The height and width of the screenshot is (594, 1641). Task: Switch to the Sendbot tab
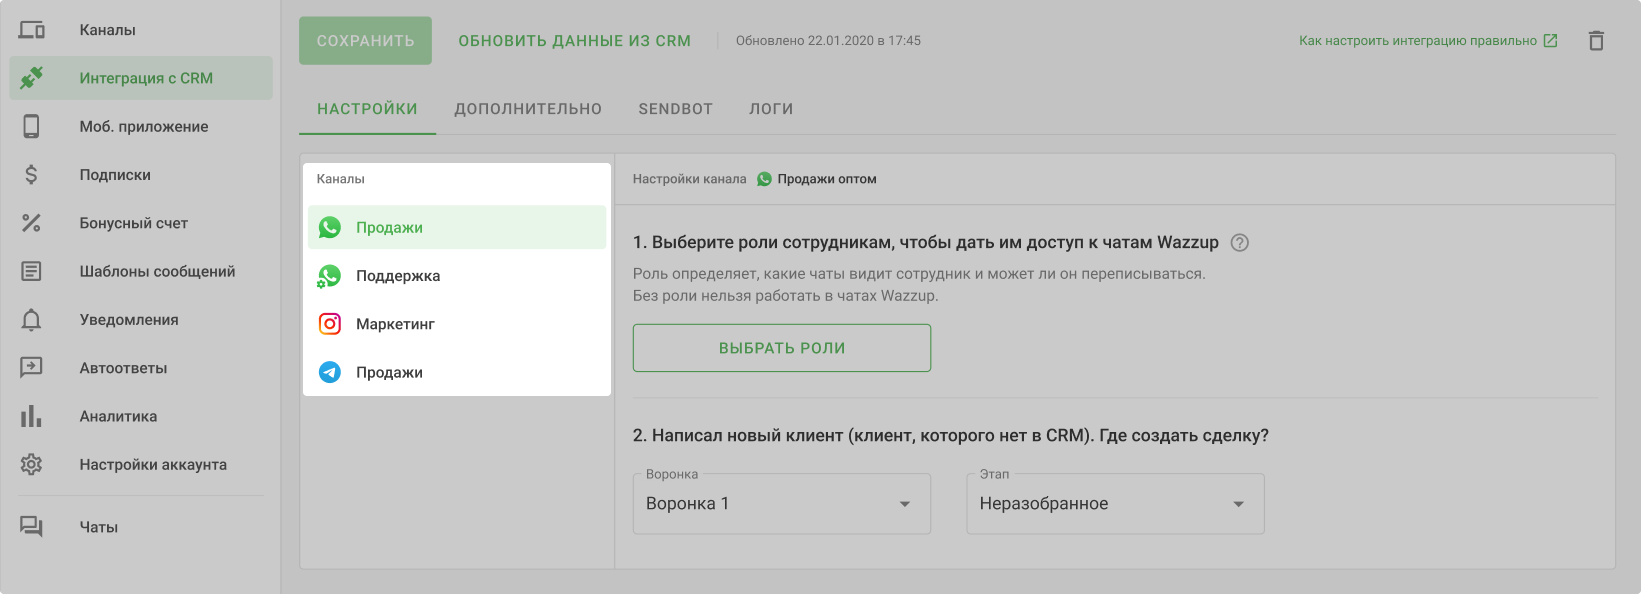pyautogui.click(x=676, y=109)
